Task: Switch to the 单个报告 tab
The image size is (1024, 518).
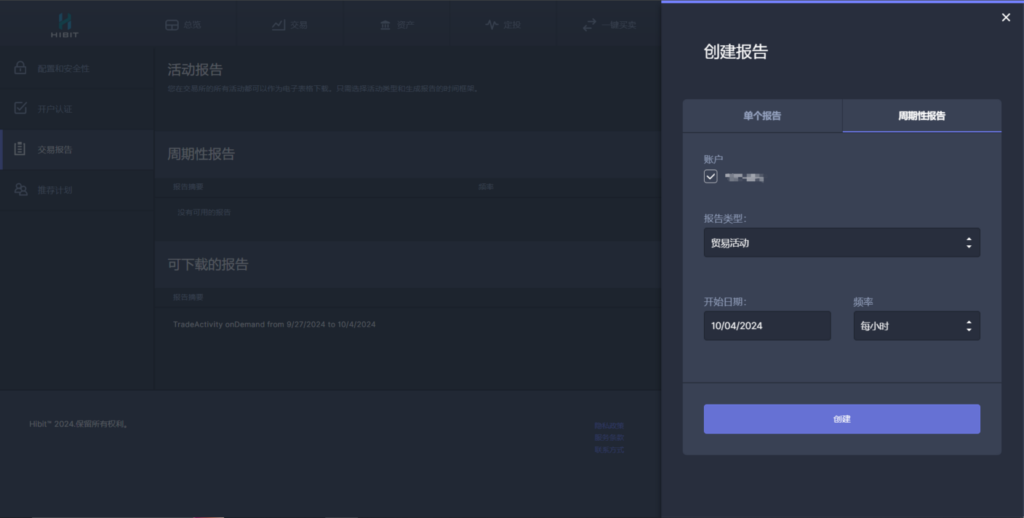Action: point(762,116)
